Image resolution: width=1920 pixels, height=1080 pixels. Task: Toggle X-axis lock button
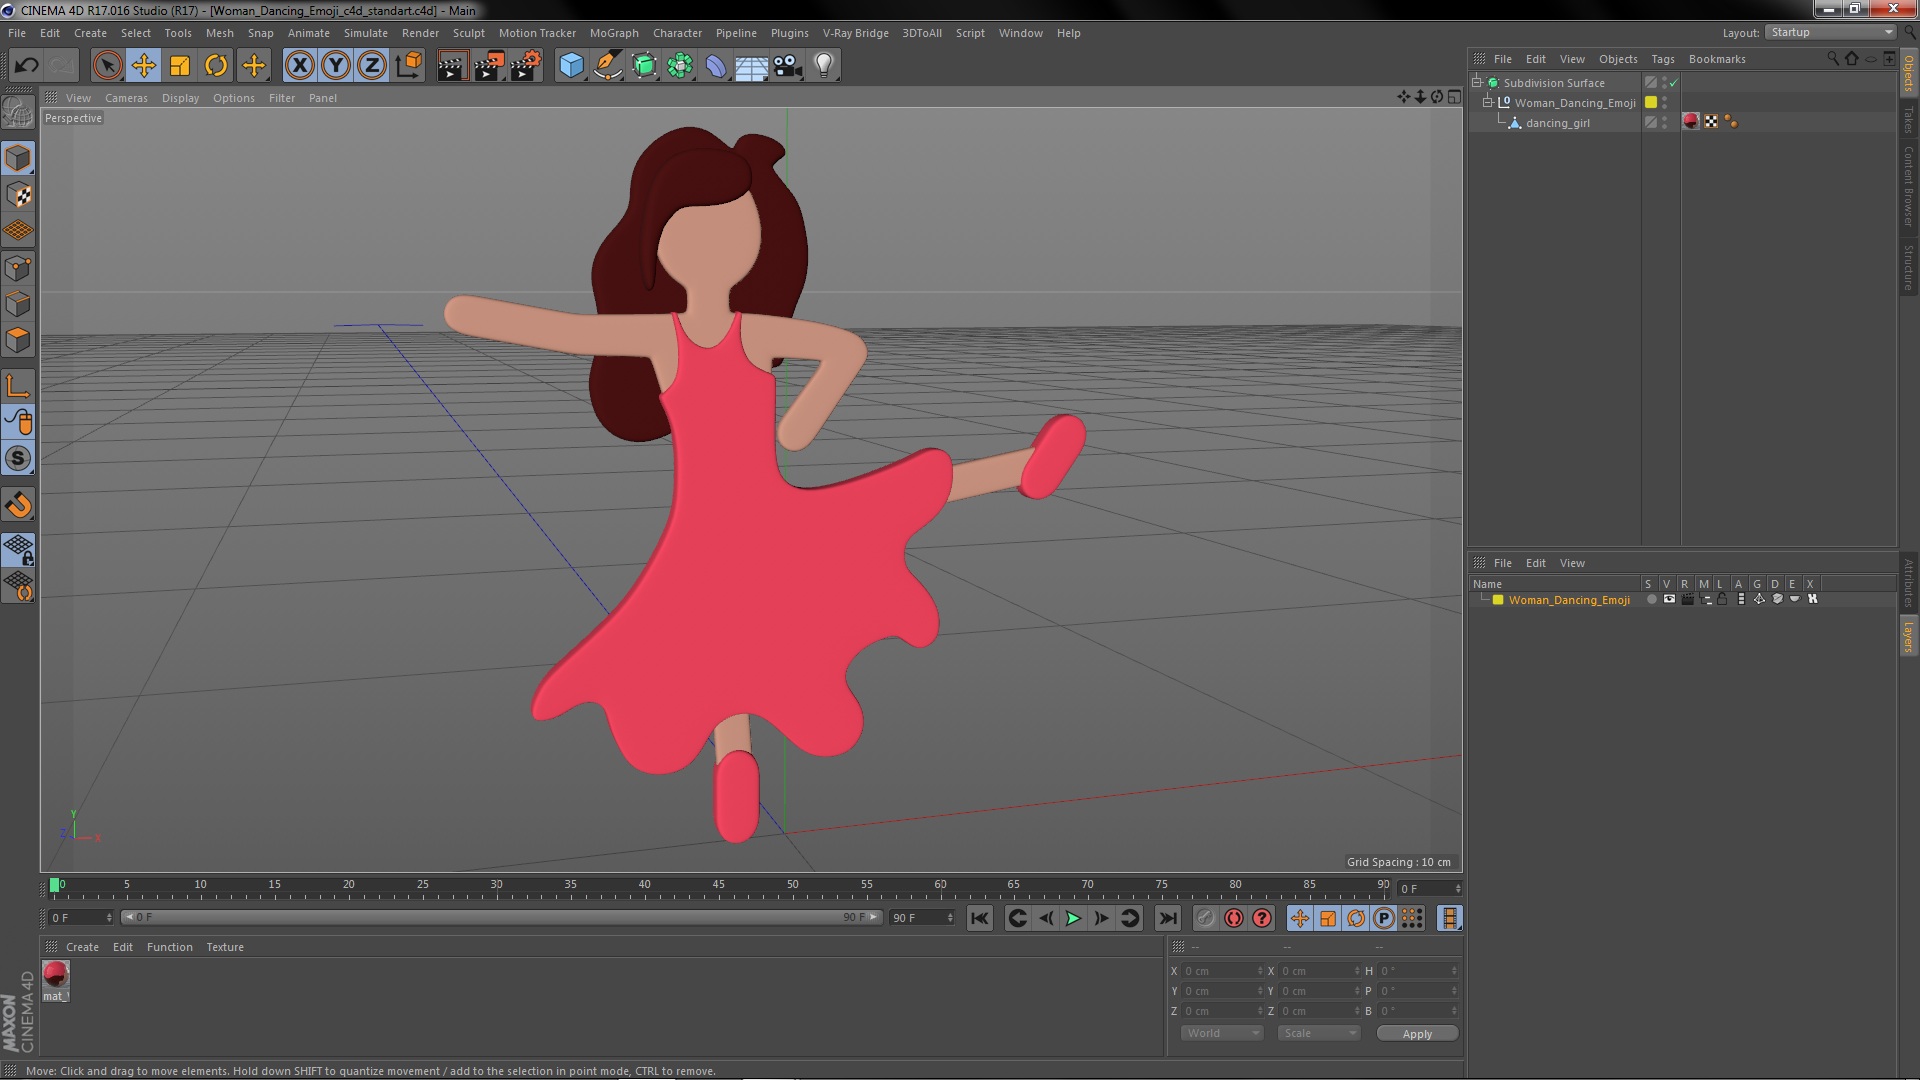pos(299,66)
